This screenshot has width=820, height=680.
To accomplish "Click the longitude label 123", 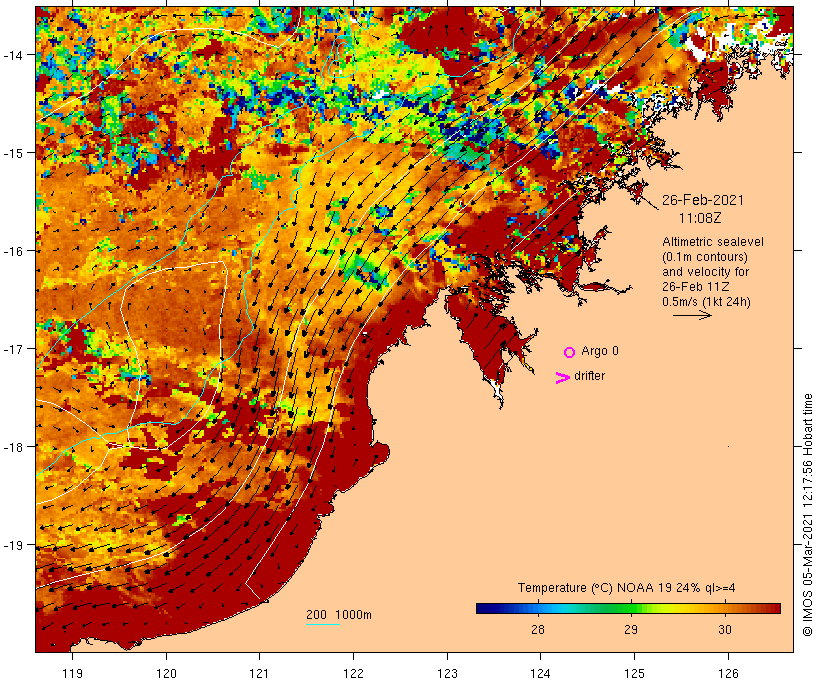I will 447,673.
